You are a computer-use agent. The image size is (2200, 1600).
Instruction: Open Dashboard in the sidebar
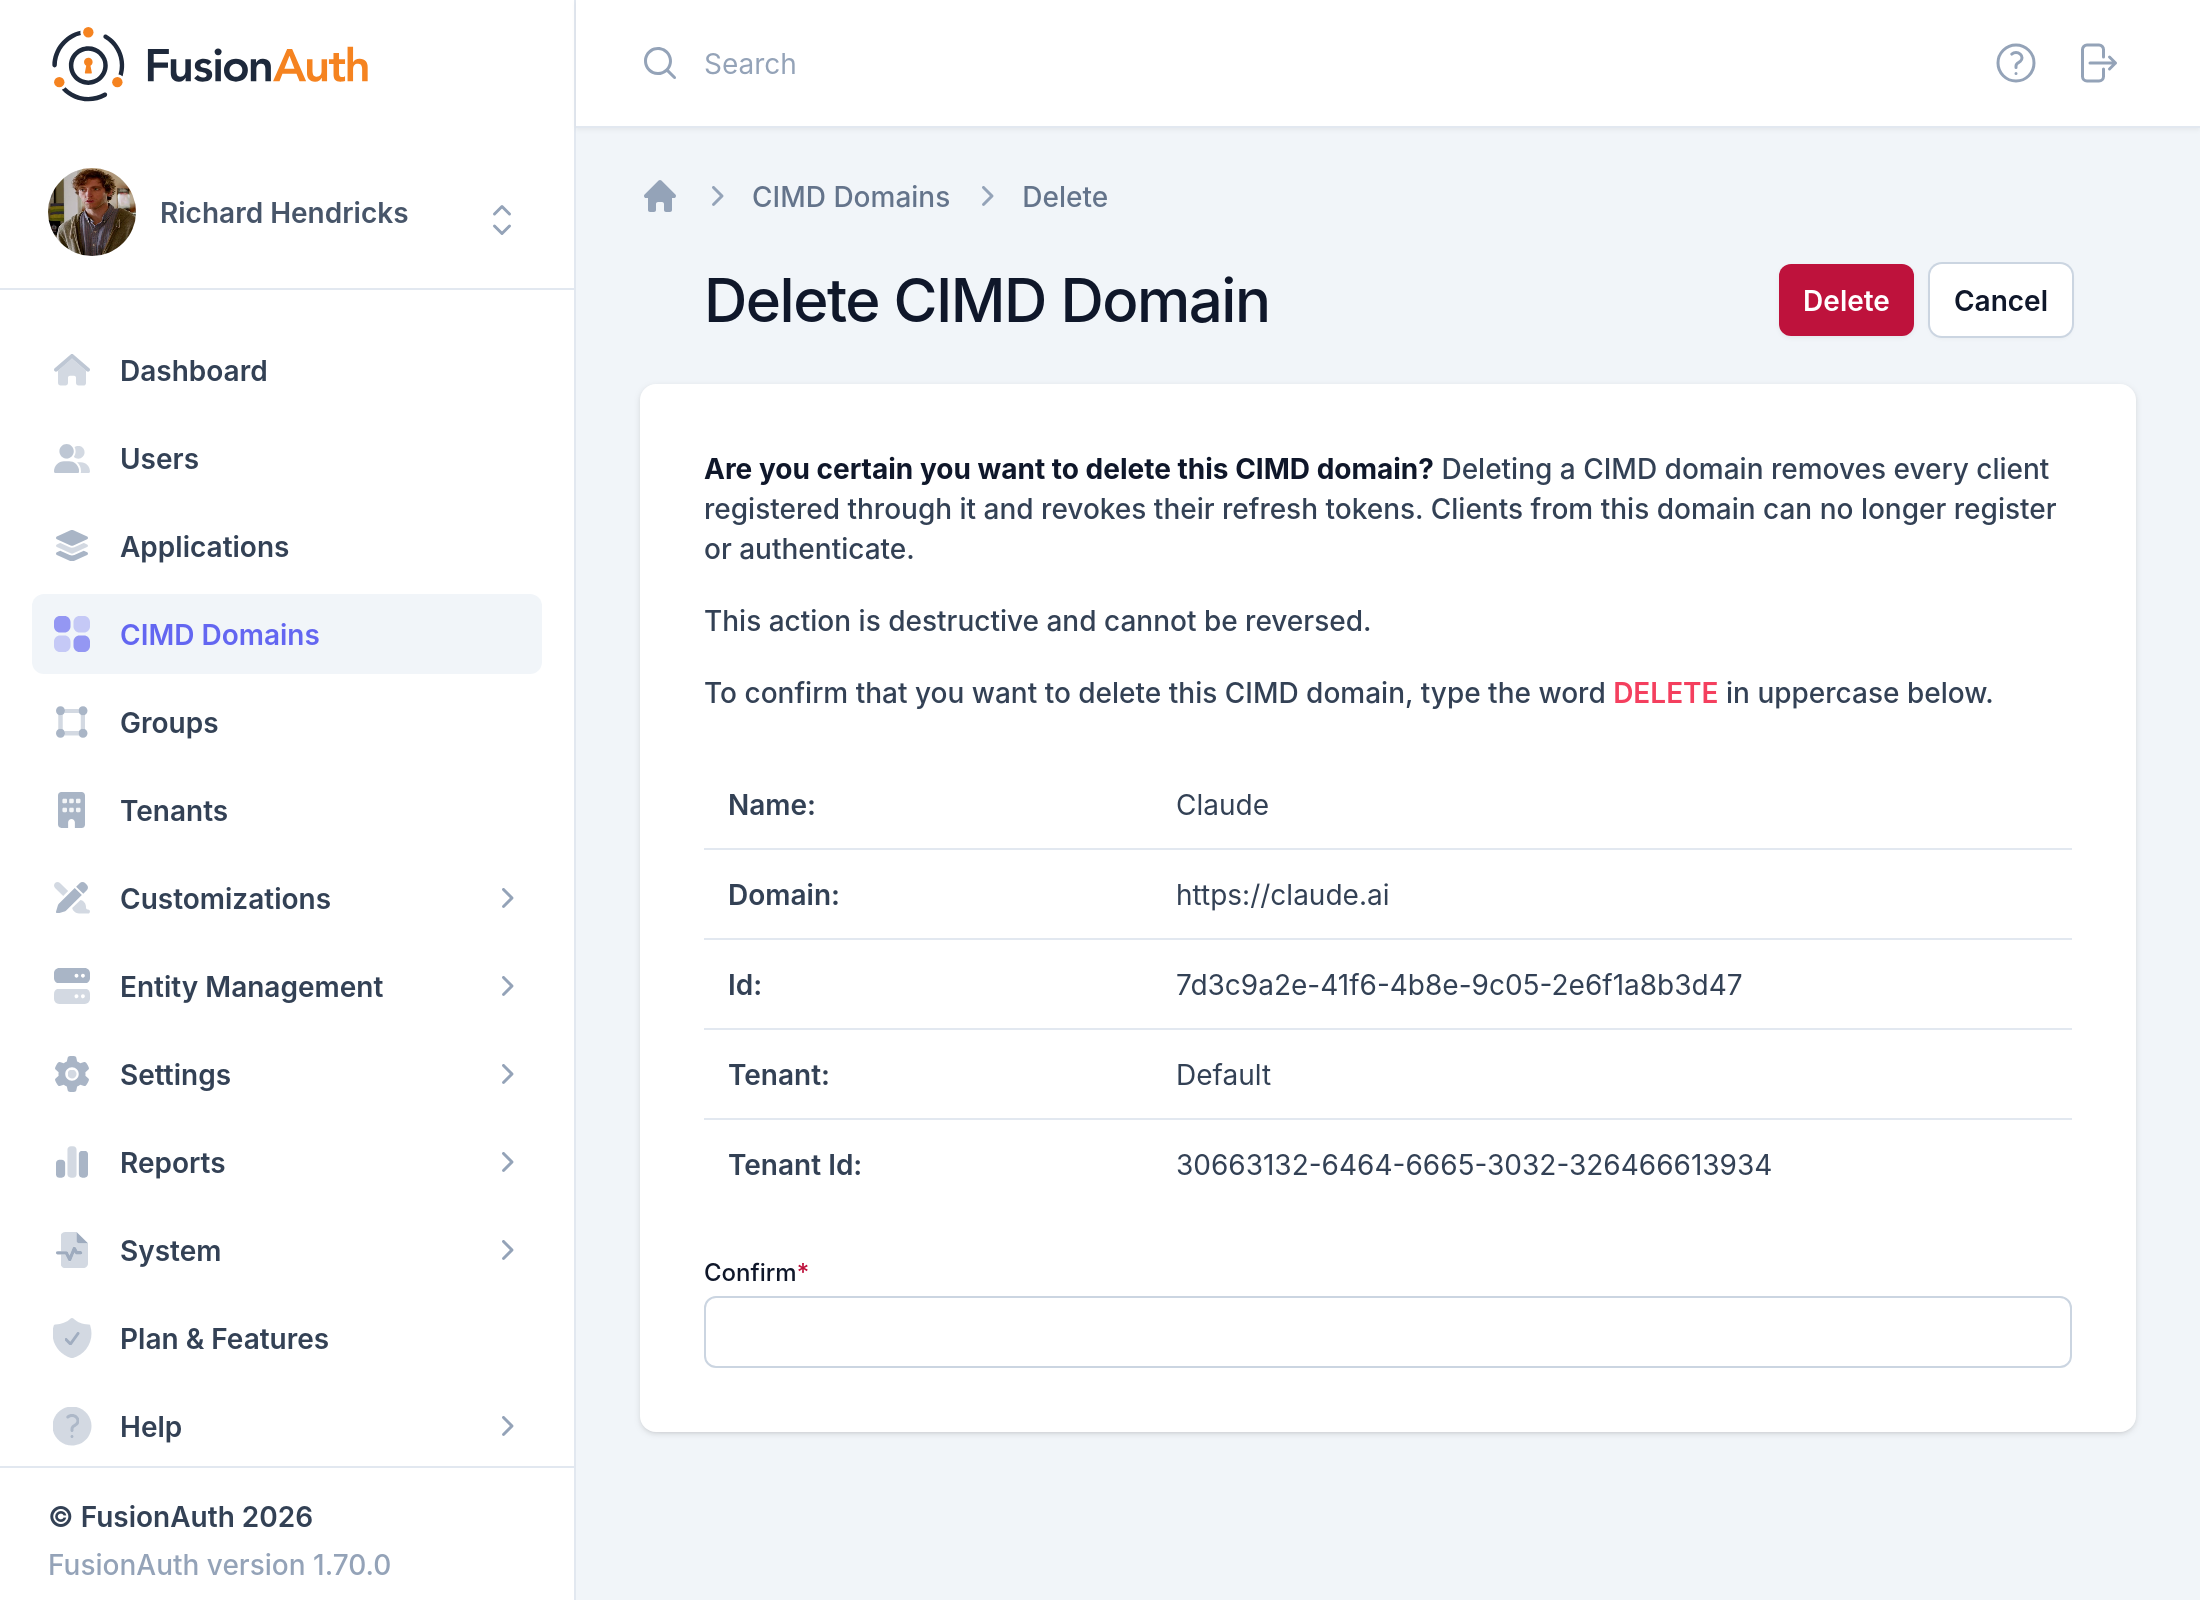point(287,370)
